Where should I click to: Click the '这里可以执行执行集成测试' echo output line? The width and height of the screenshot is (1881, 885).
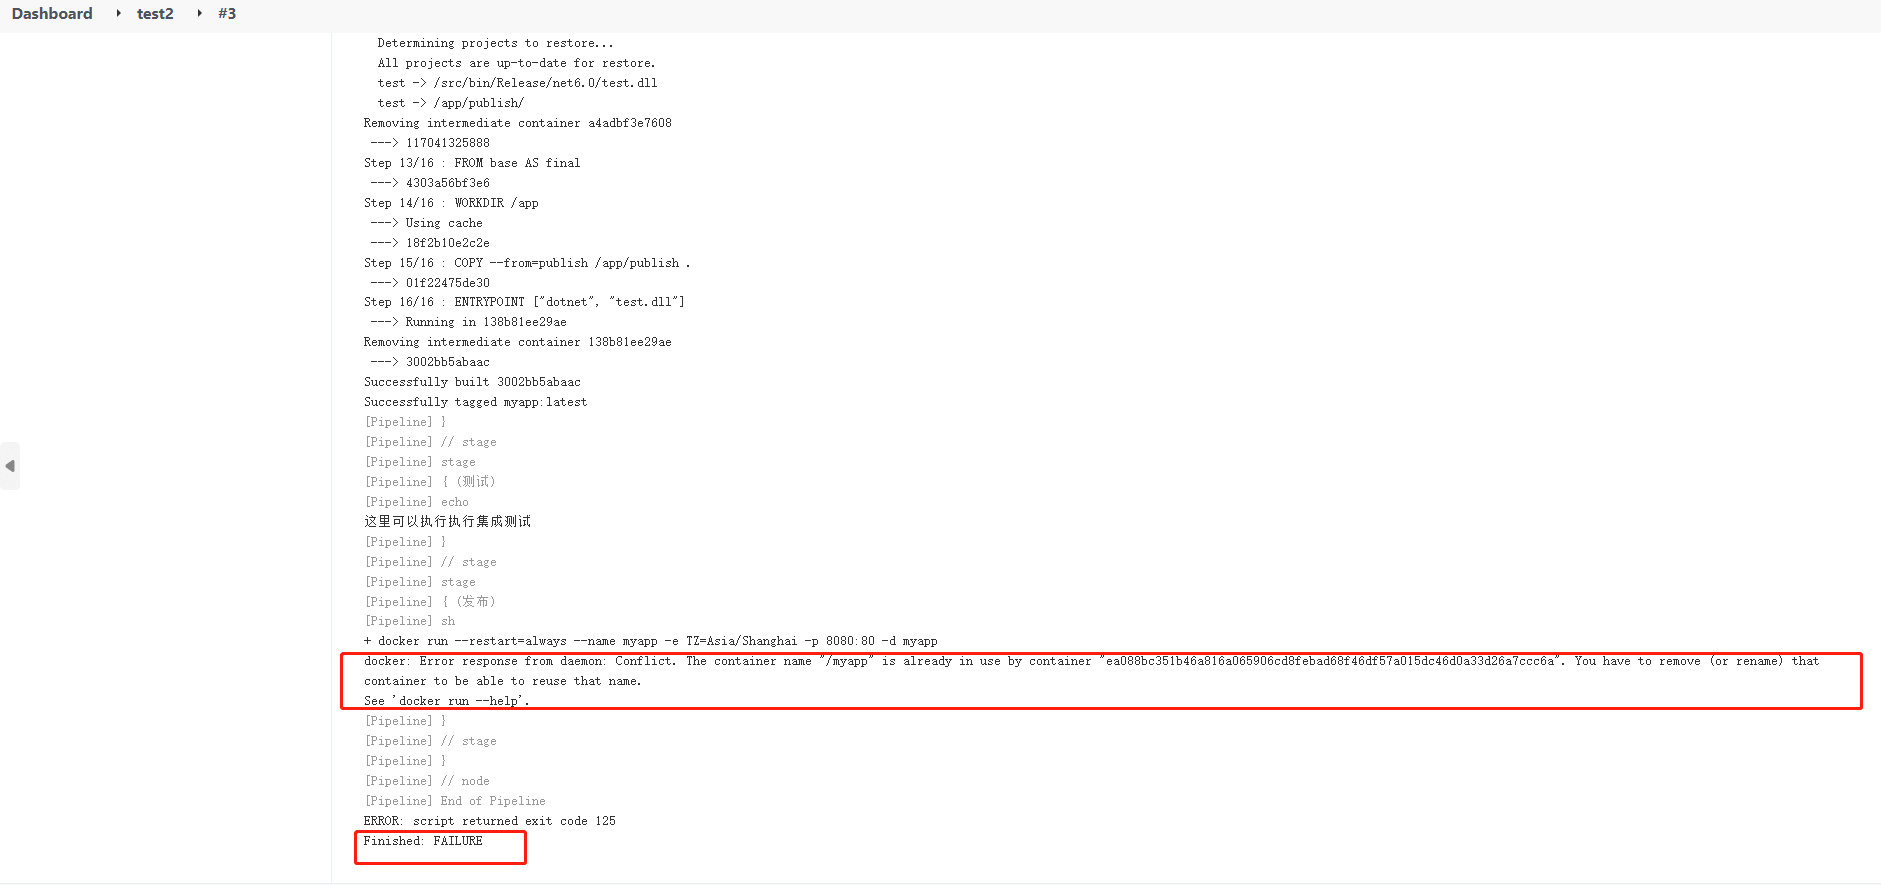pyautogui.click(x=447, y=522)
